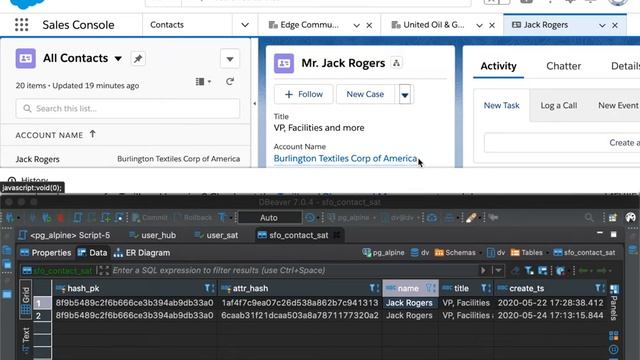The width and height of the screenshot is (640, 360).
Task: Click the filter icon on create_ts column
Action: (x=599, y=288)
